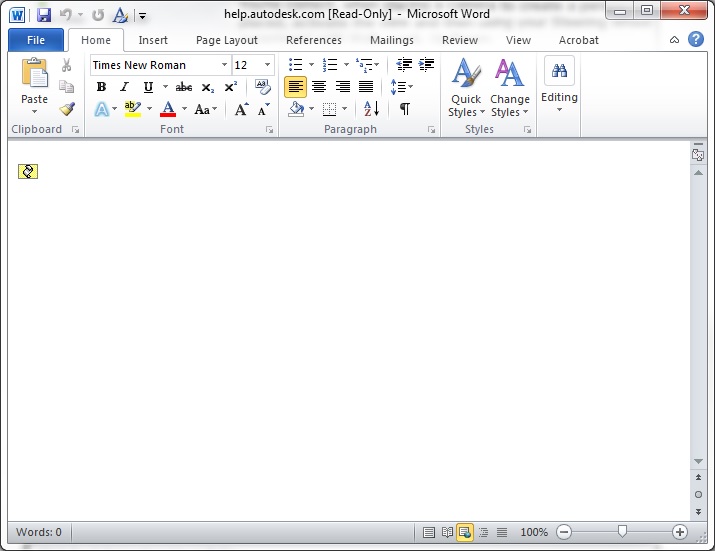
Task: Switch to Mailings tab
Action: pos(392,40)
